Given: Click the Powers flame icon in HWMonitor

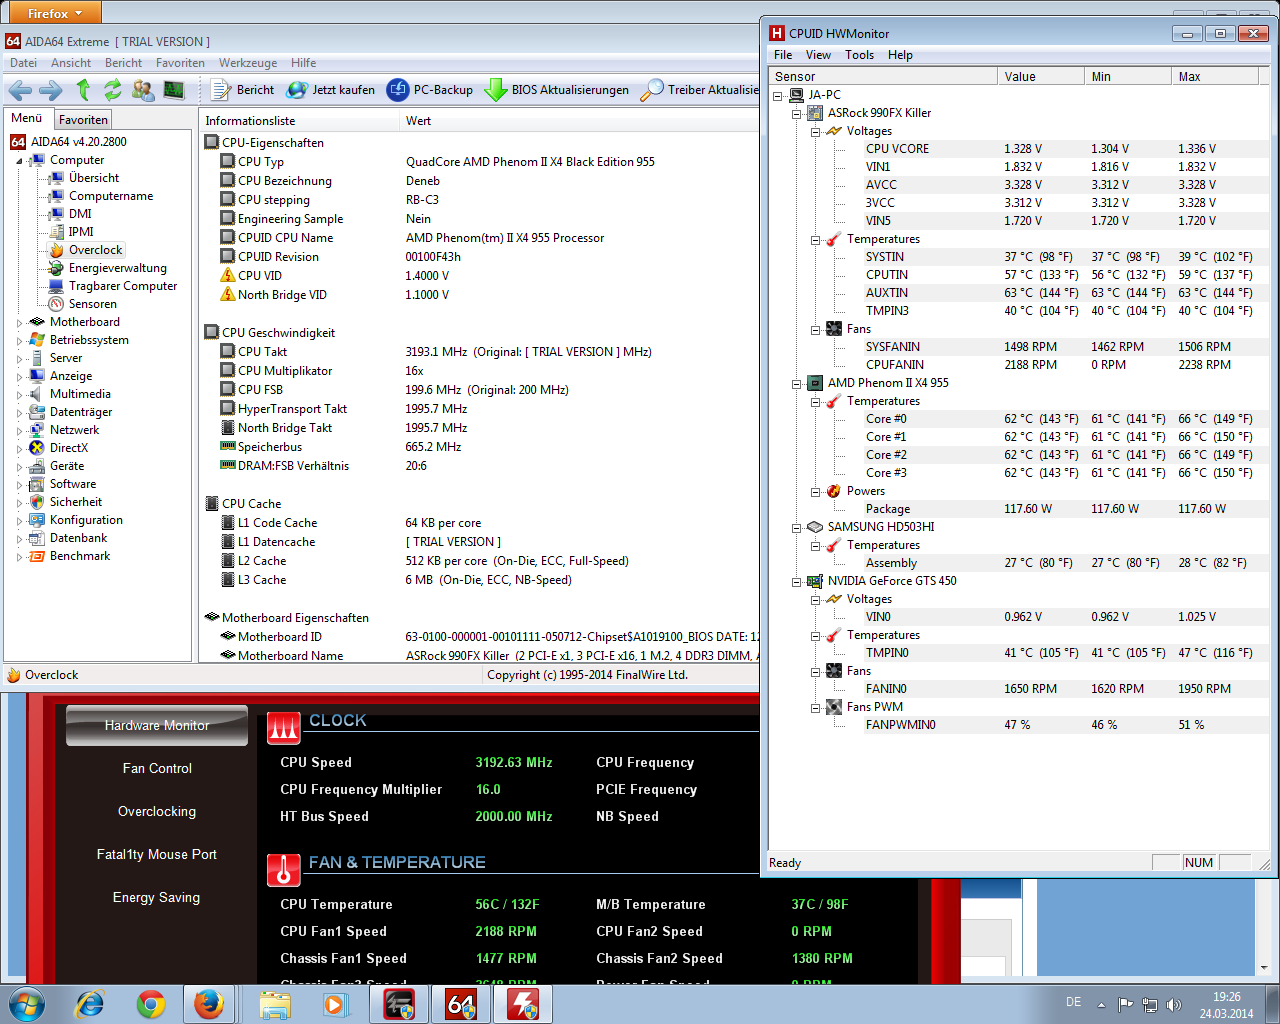Looking at the screenshot, I should click(833, 491).
